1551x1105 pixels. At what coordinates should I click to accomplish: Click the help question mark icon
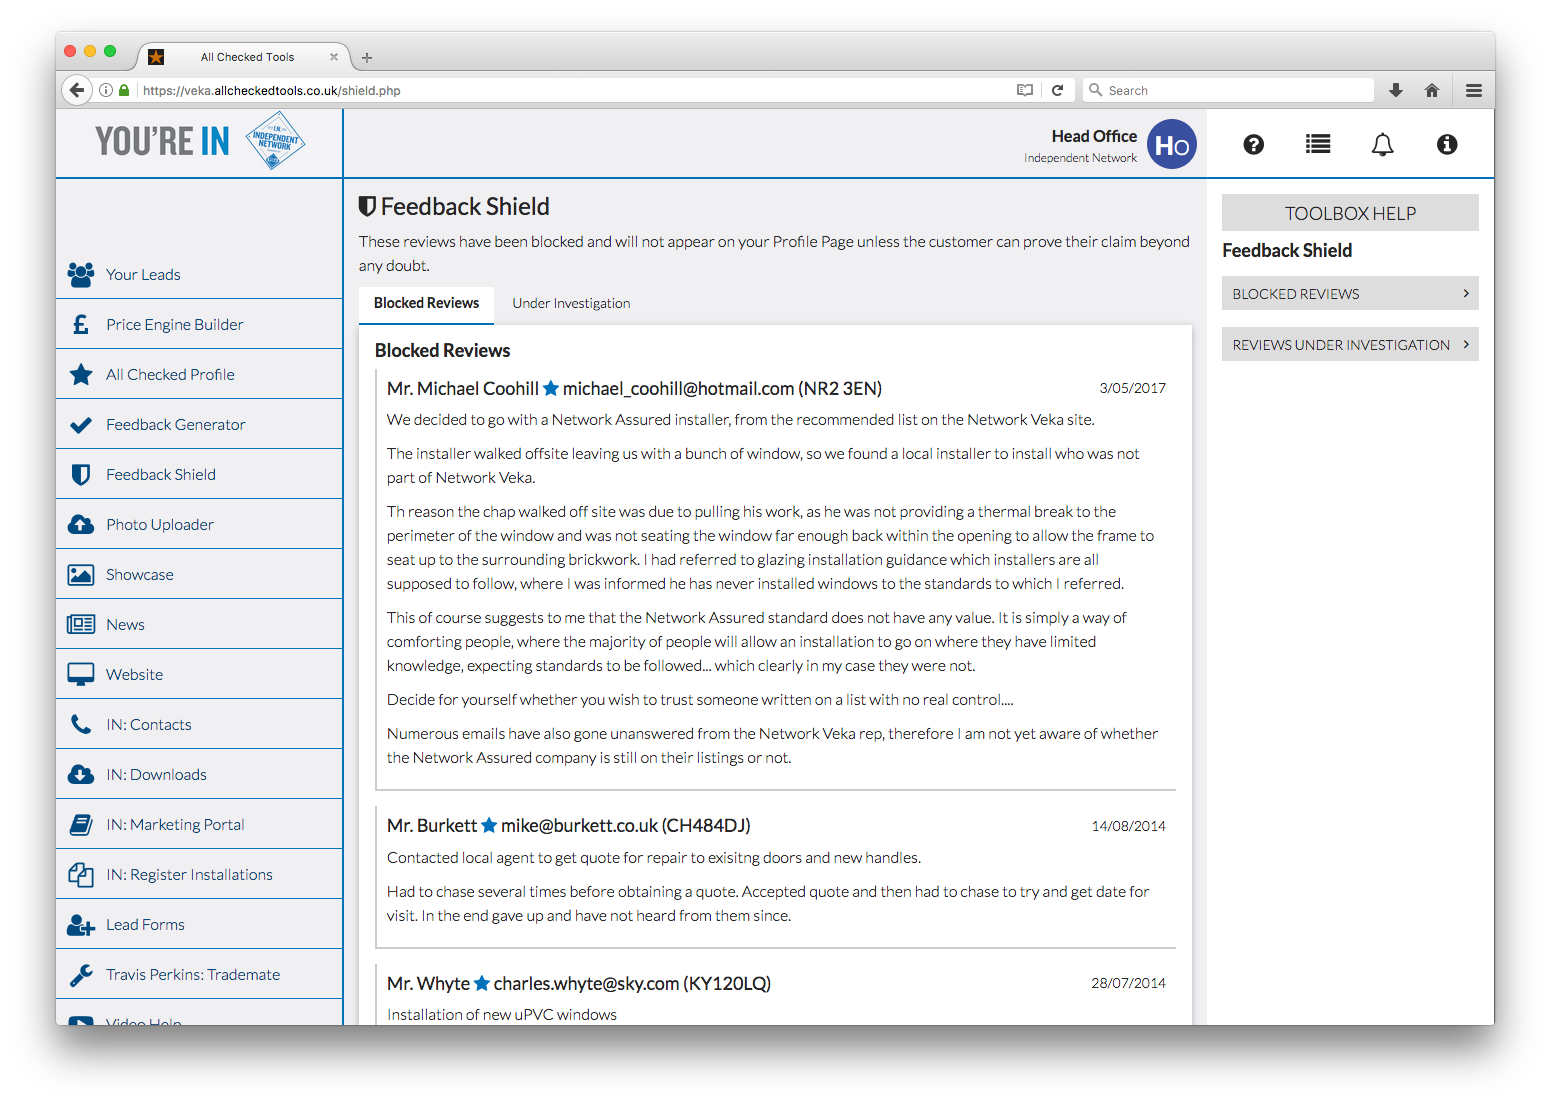pos(1253,145)
